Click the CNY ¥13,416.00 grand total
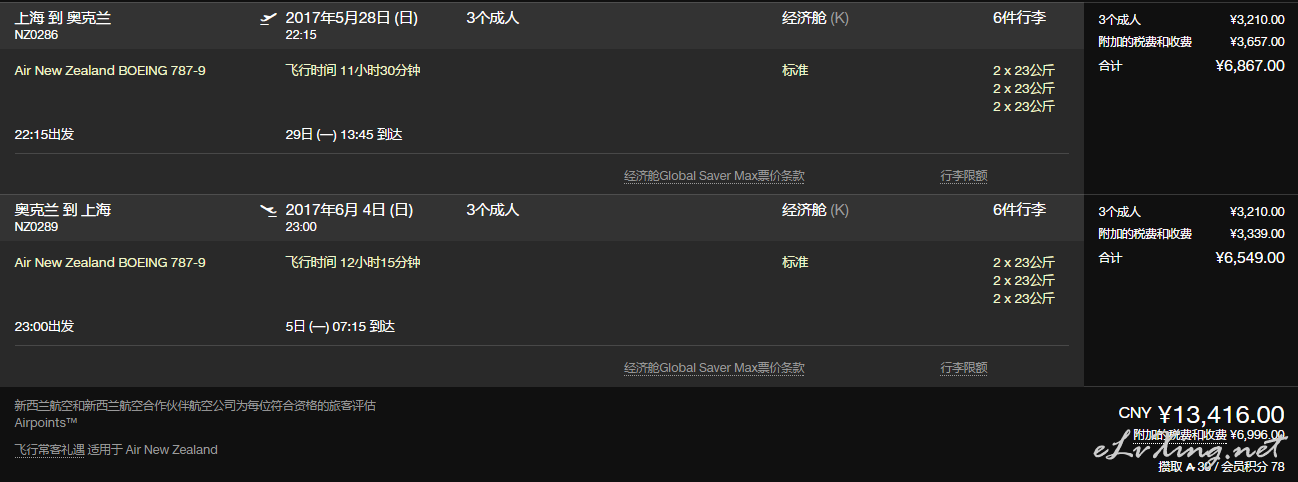Screen dimensions: 1298x482 point(1201,414)
